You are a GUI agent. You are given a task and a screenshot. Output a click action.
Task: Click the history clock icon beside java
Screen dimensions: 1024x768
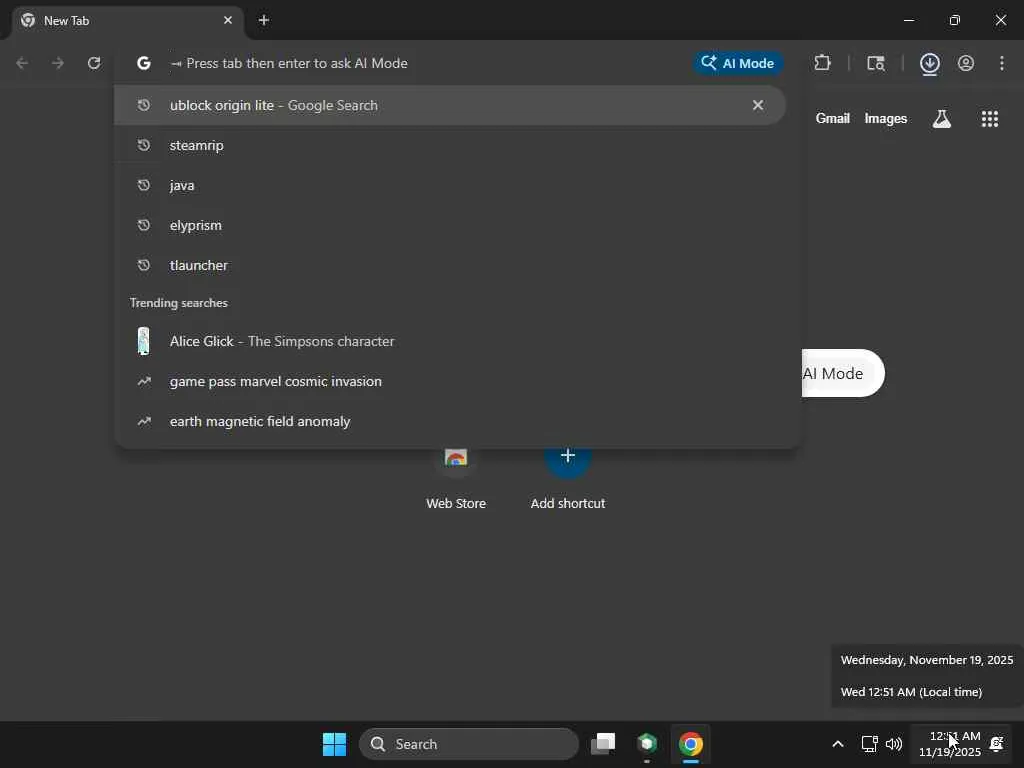click(x=144, y=185)
